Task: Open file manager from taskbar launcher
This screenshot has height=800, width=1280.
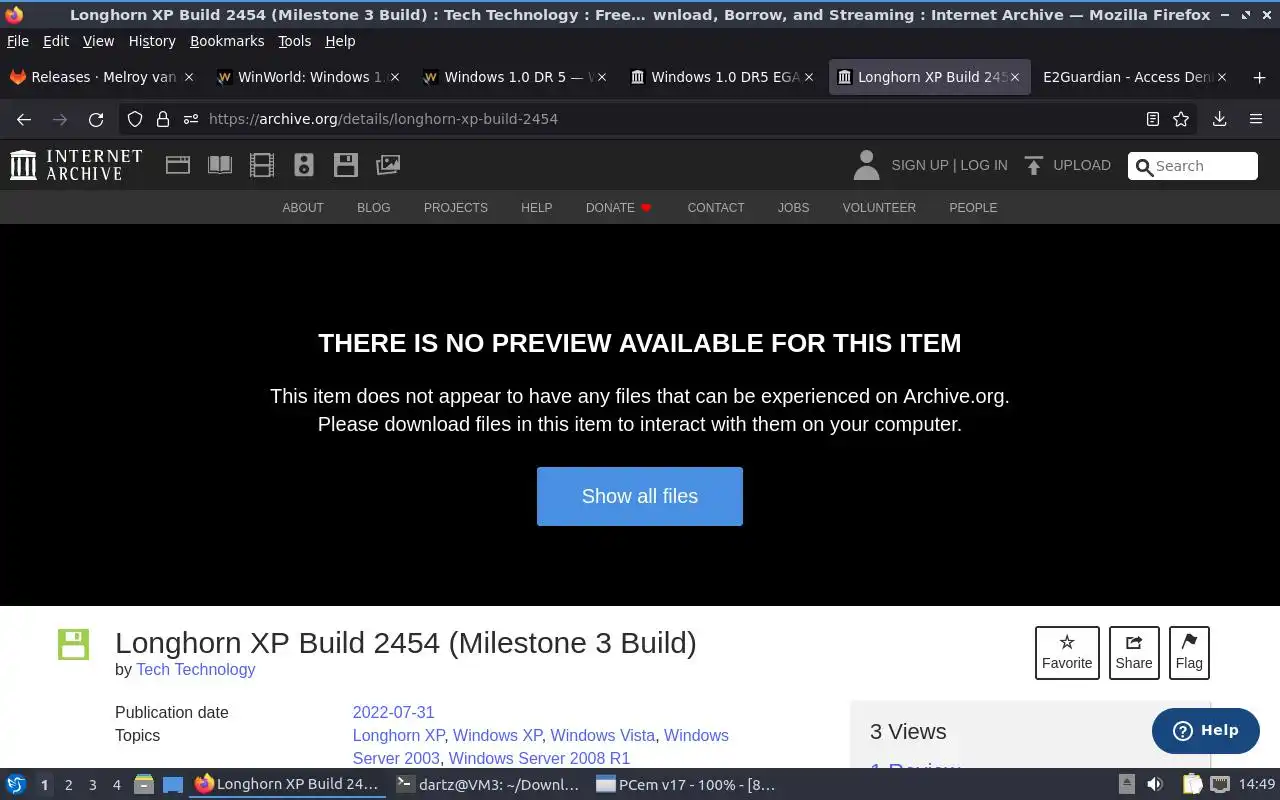Action: (x=143, y=784)
